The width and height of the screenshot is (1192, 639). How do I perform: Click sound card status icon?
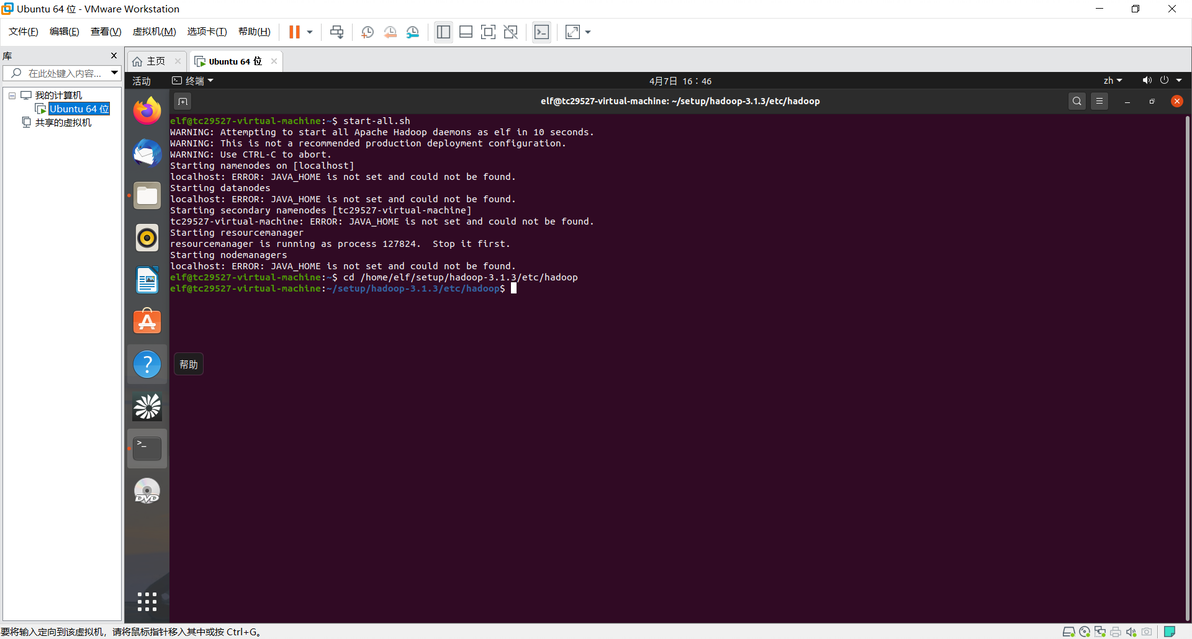pyautogui.click(x=1131, y=631)
